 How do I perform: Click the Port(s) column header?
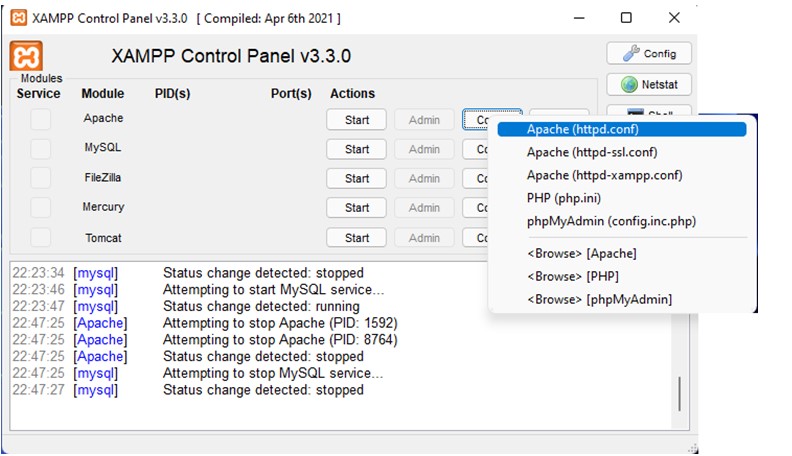tap(291, 94)
